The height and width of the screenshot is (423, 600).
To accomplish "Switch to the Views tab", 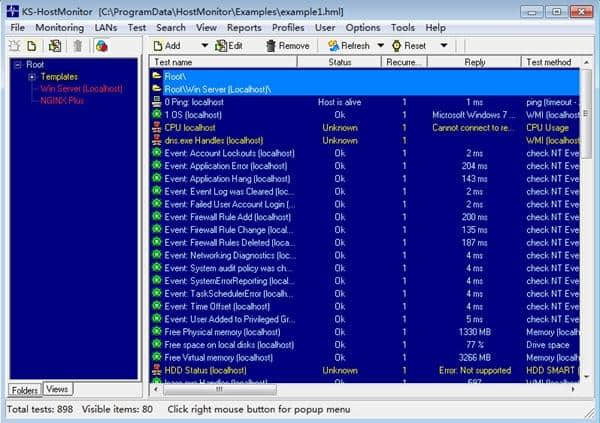I will [57, 389].
